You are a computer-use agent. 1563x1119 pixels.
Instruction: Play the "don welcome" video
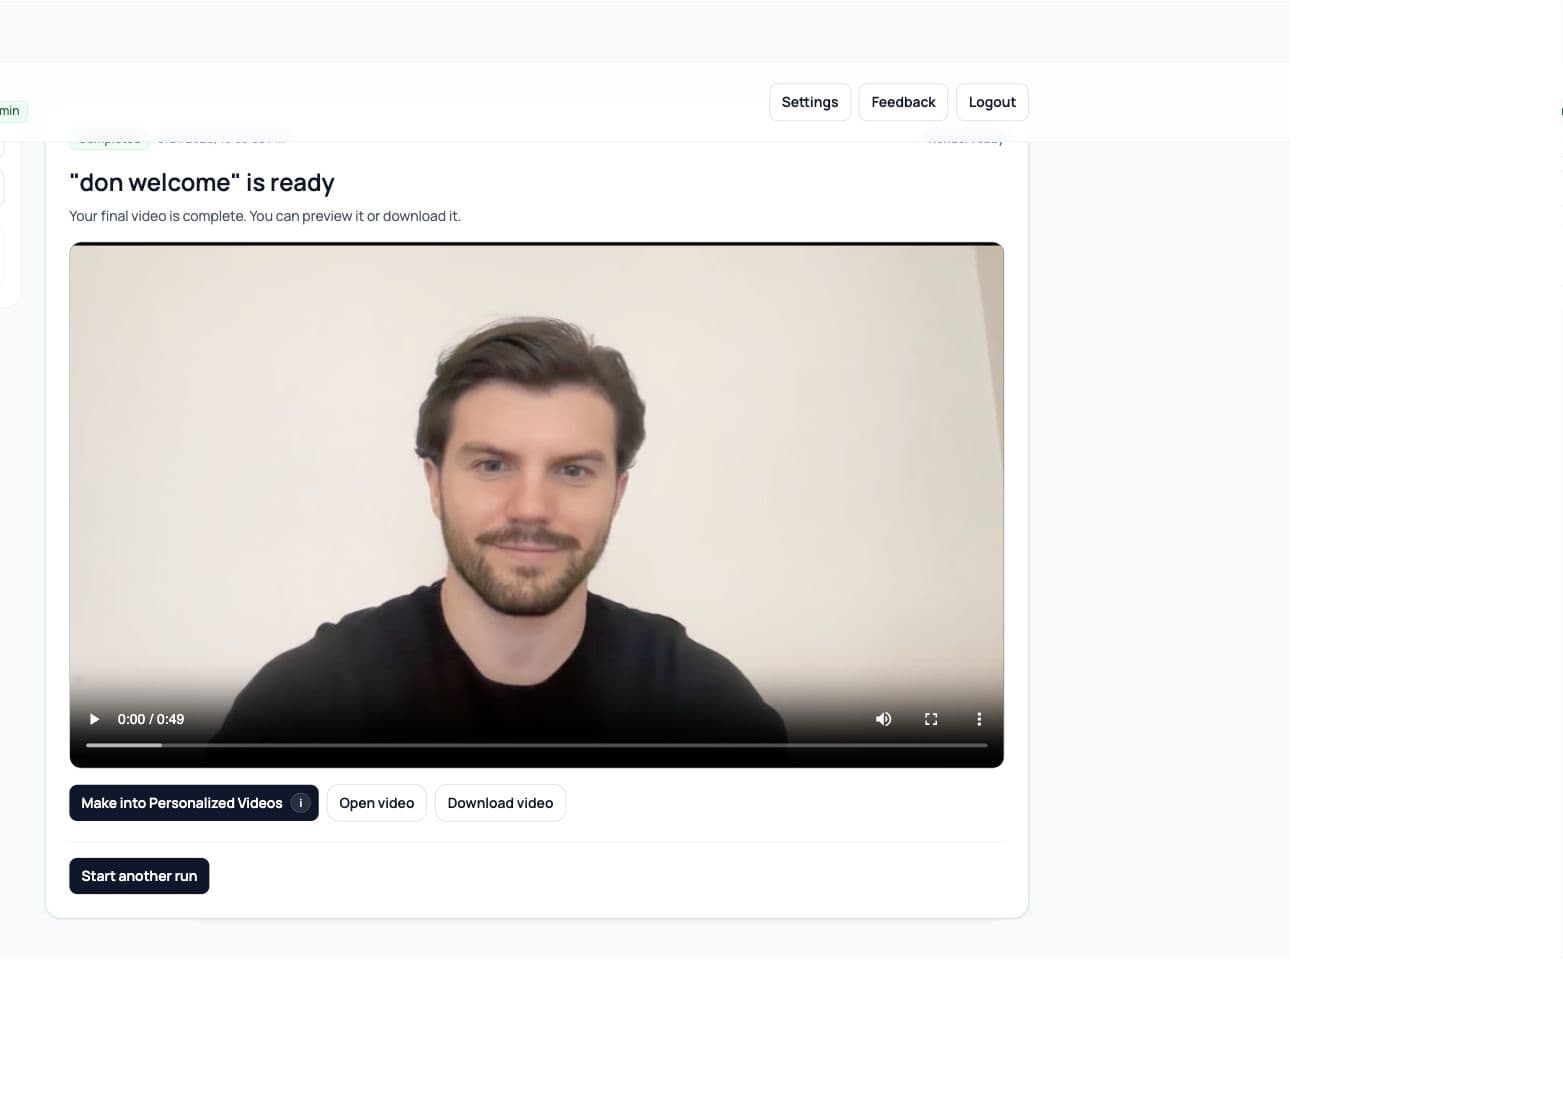[x=94, y=719]
